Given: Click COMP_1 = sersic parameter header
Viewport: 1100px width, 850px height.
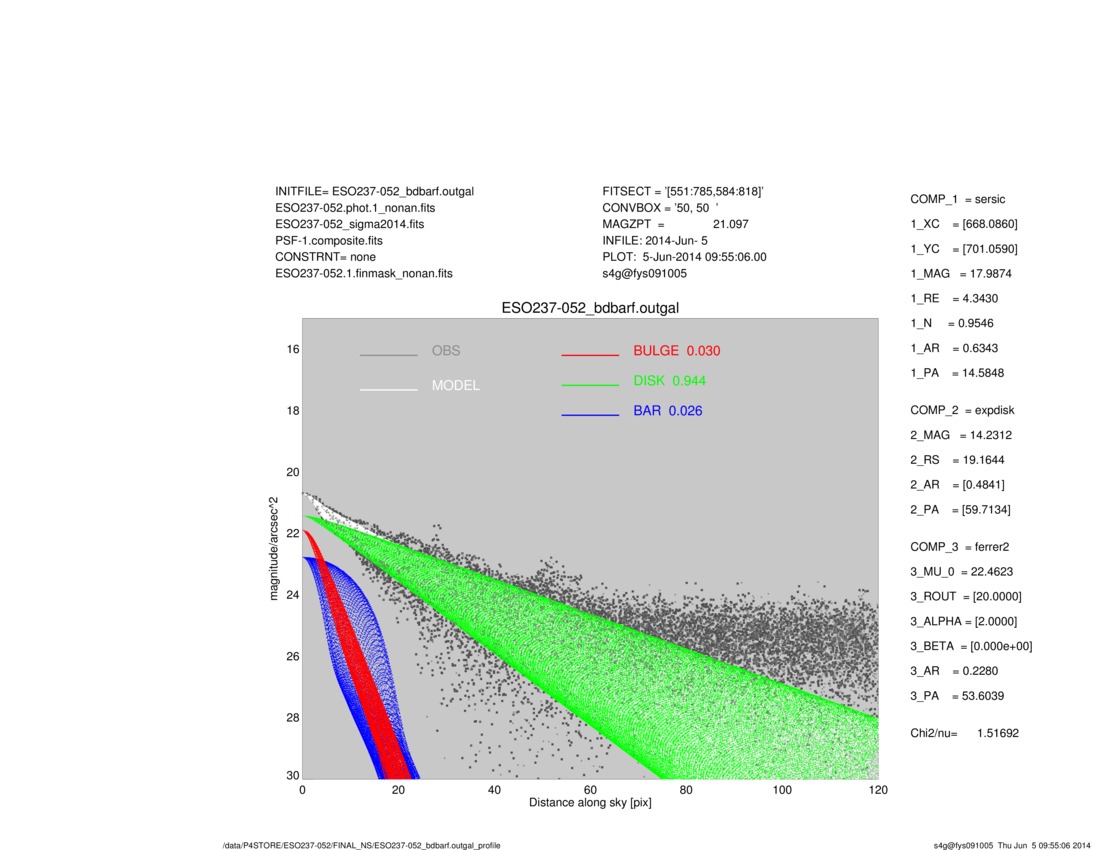Looking at the screenshot, I should pyautogui.click(x=958, y=199).
